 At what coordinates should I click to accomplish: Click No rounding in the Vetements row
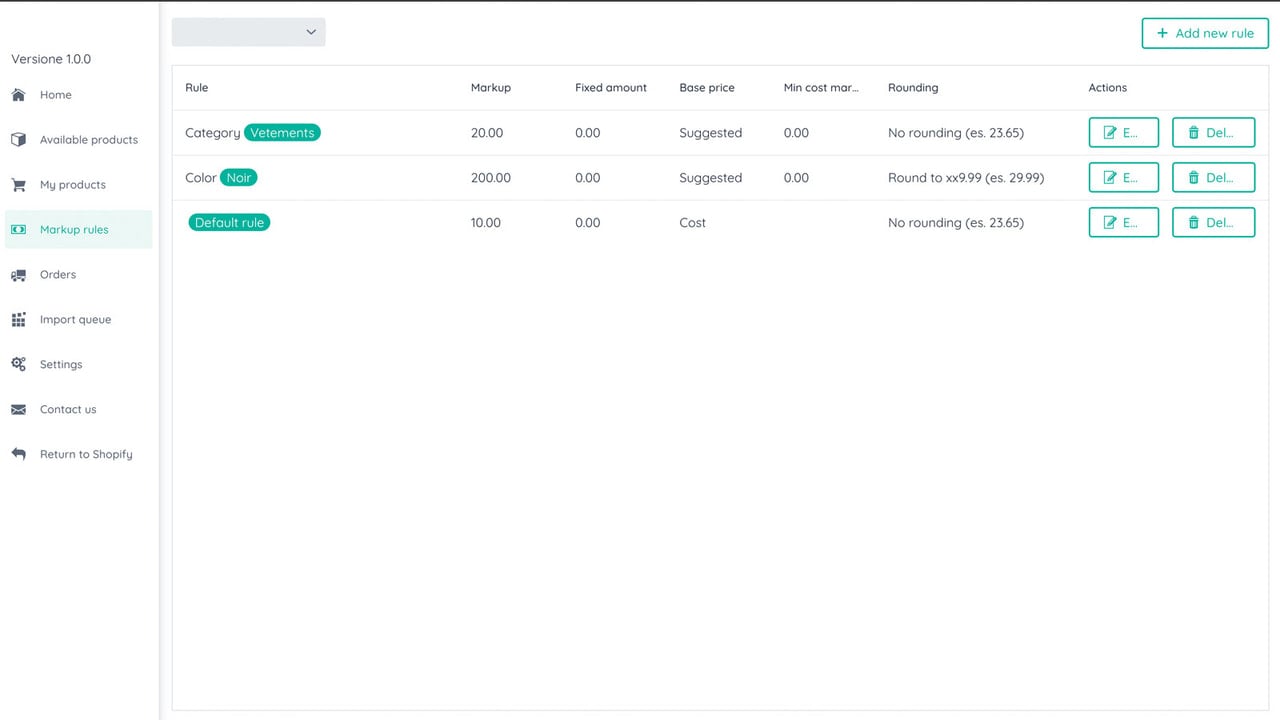point(956,133)
